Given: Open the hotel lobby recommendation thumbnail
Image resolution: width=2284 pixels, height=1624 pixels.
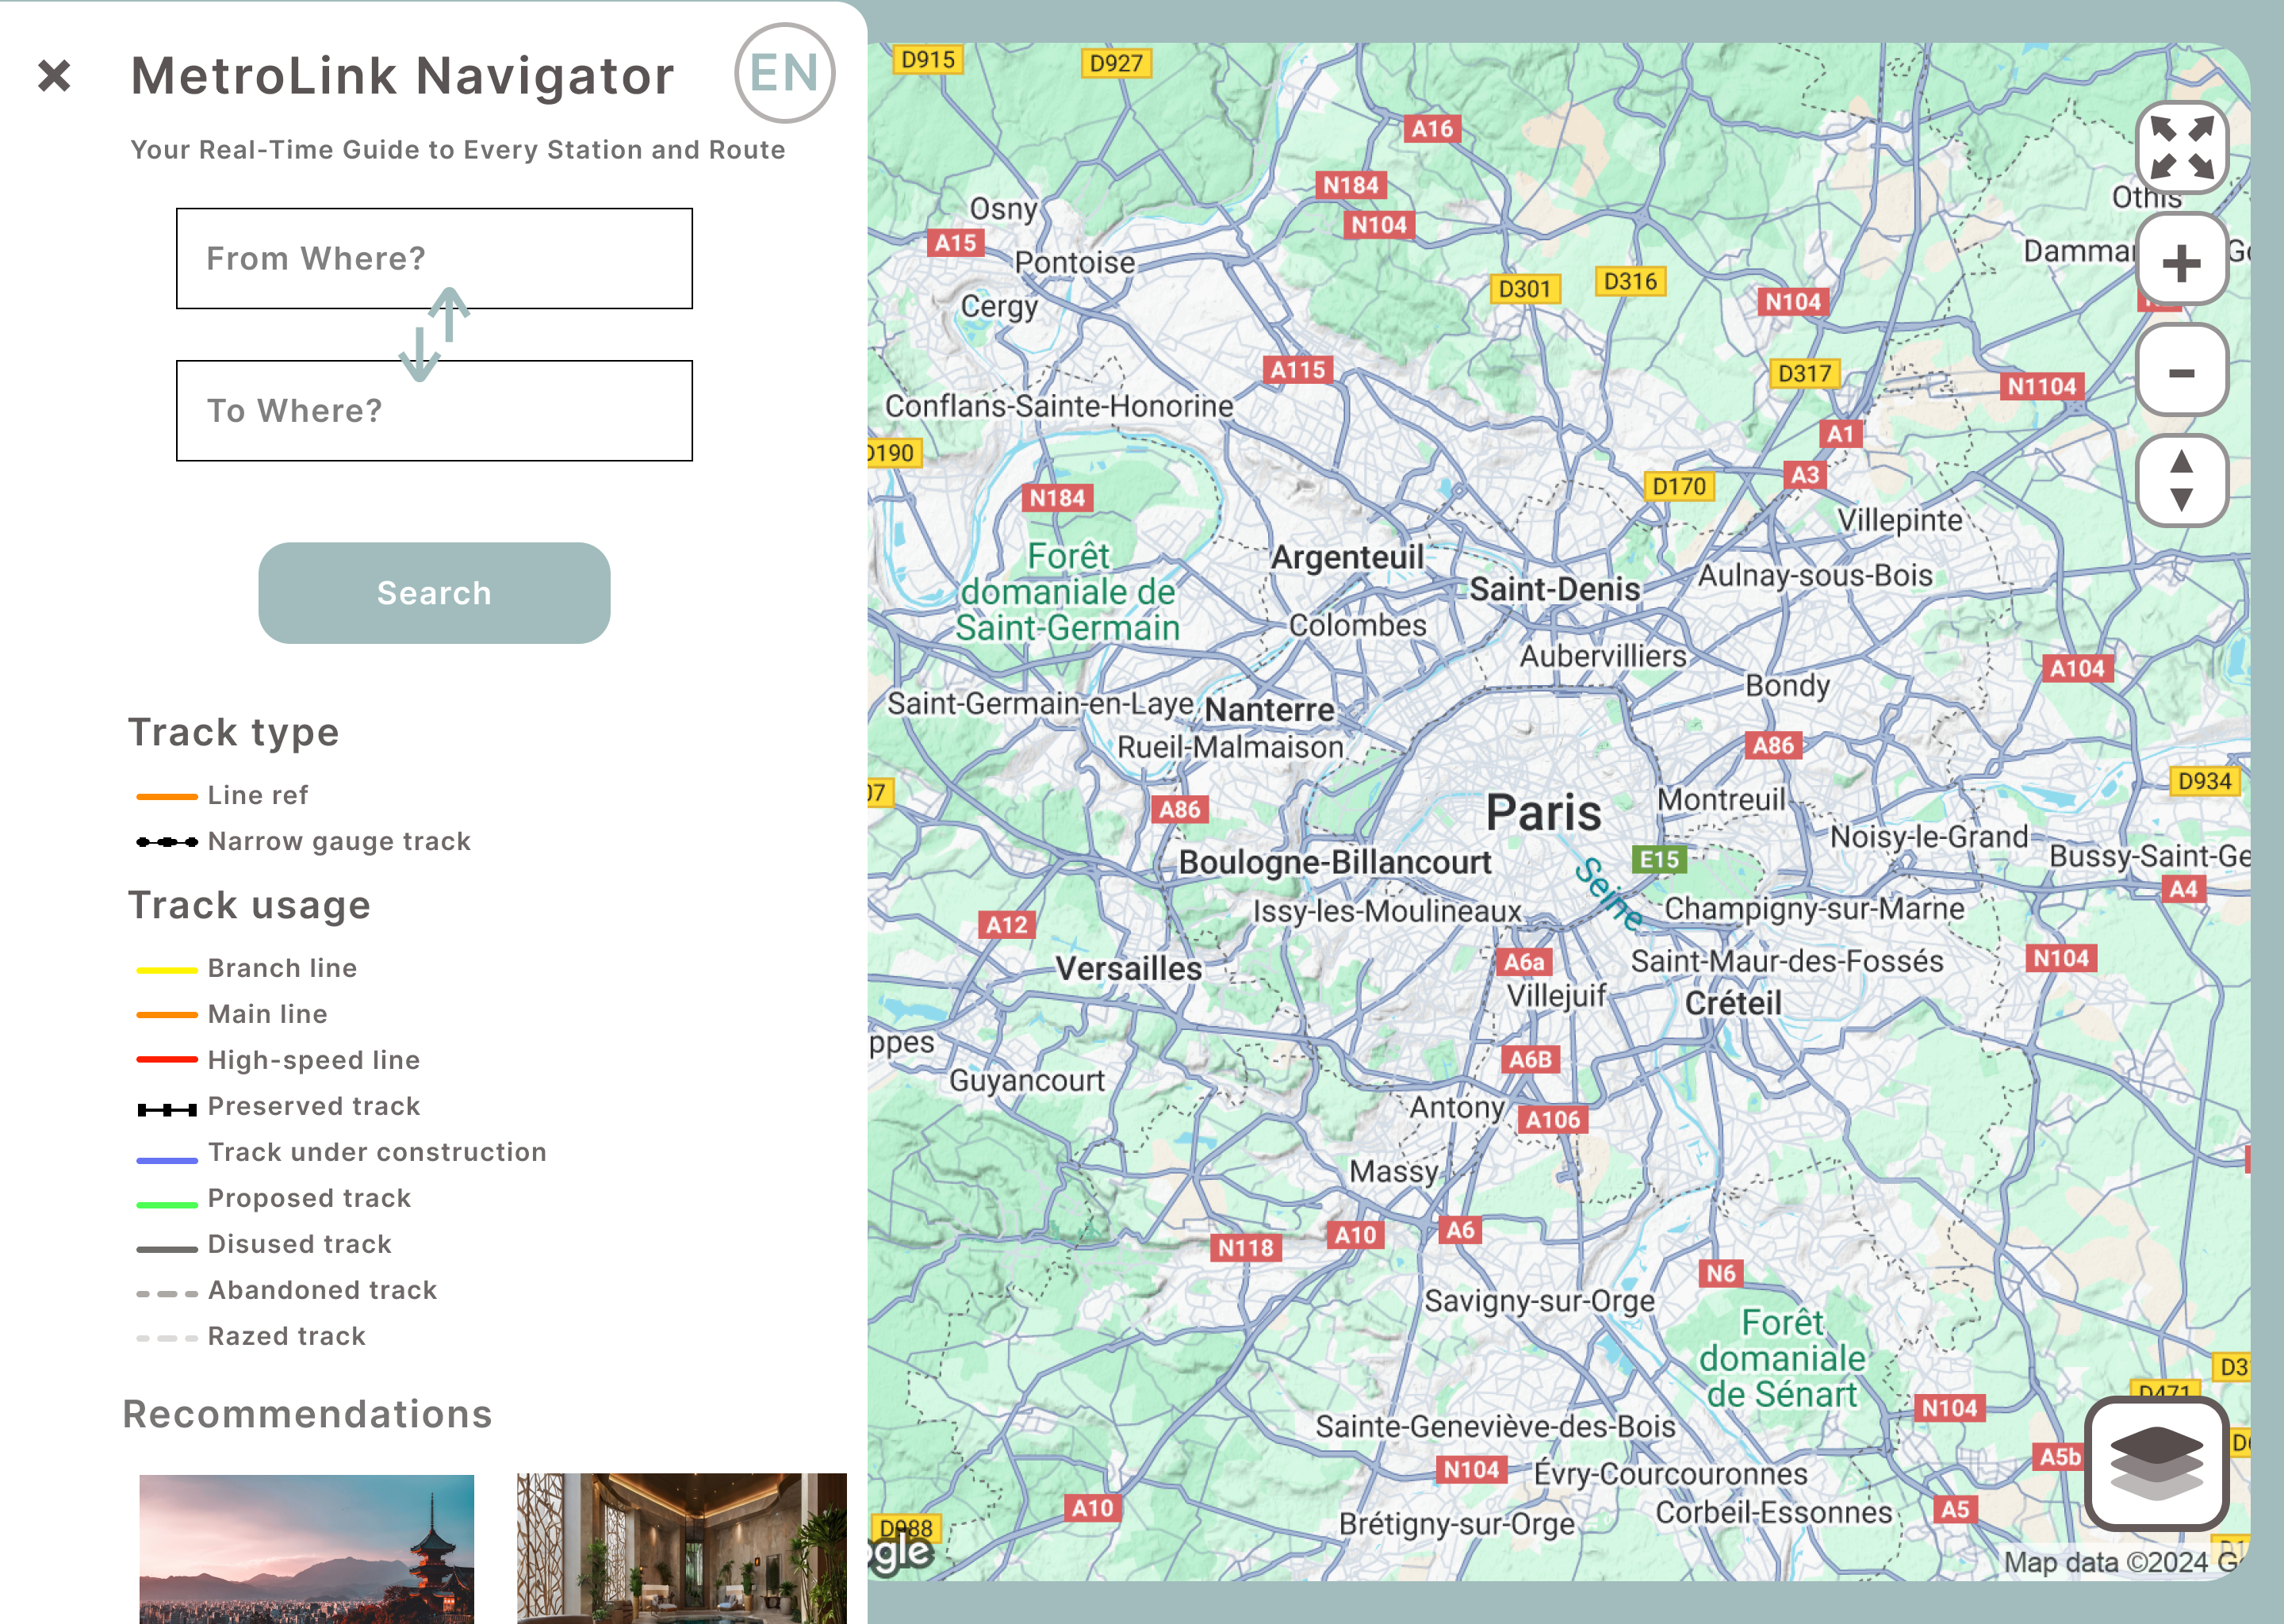Looking at the screenshot, I should [681, 1548].
